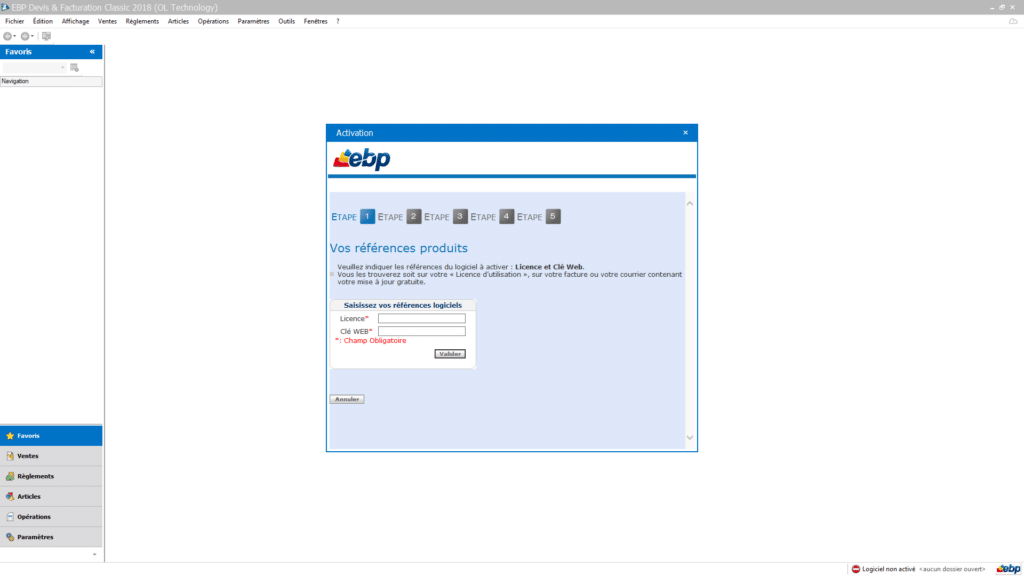Select the Navigation header in sidebar
Image resolution: width=1024 pixels, height=576 pixels.
pos(51,81)
